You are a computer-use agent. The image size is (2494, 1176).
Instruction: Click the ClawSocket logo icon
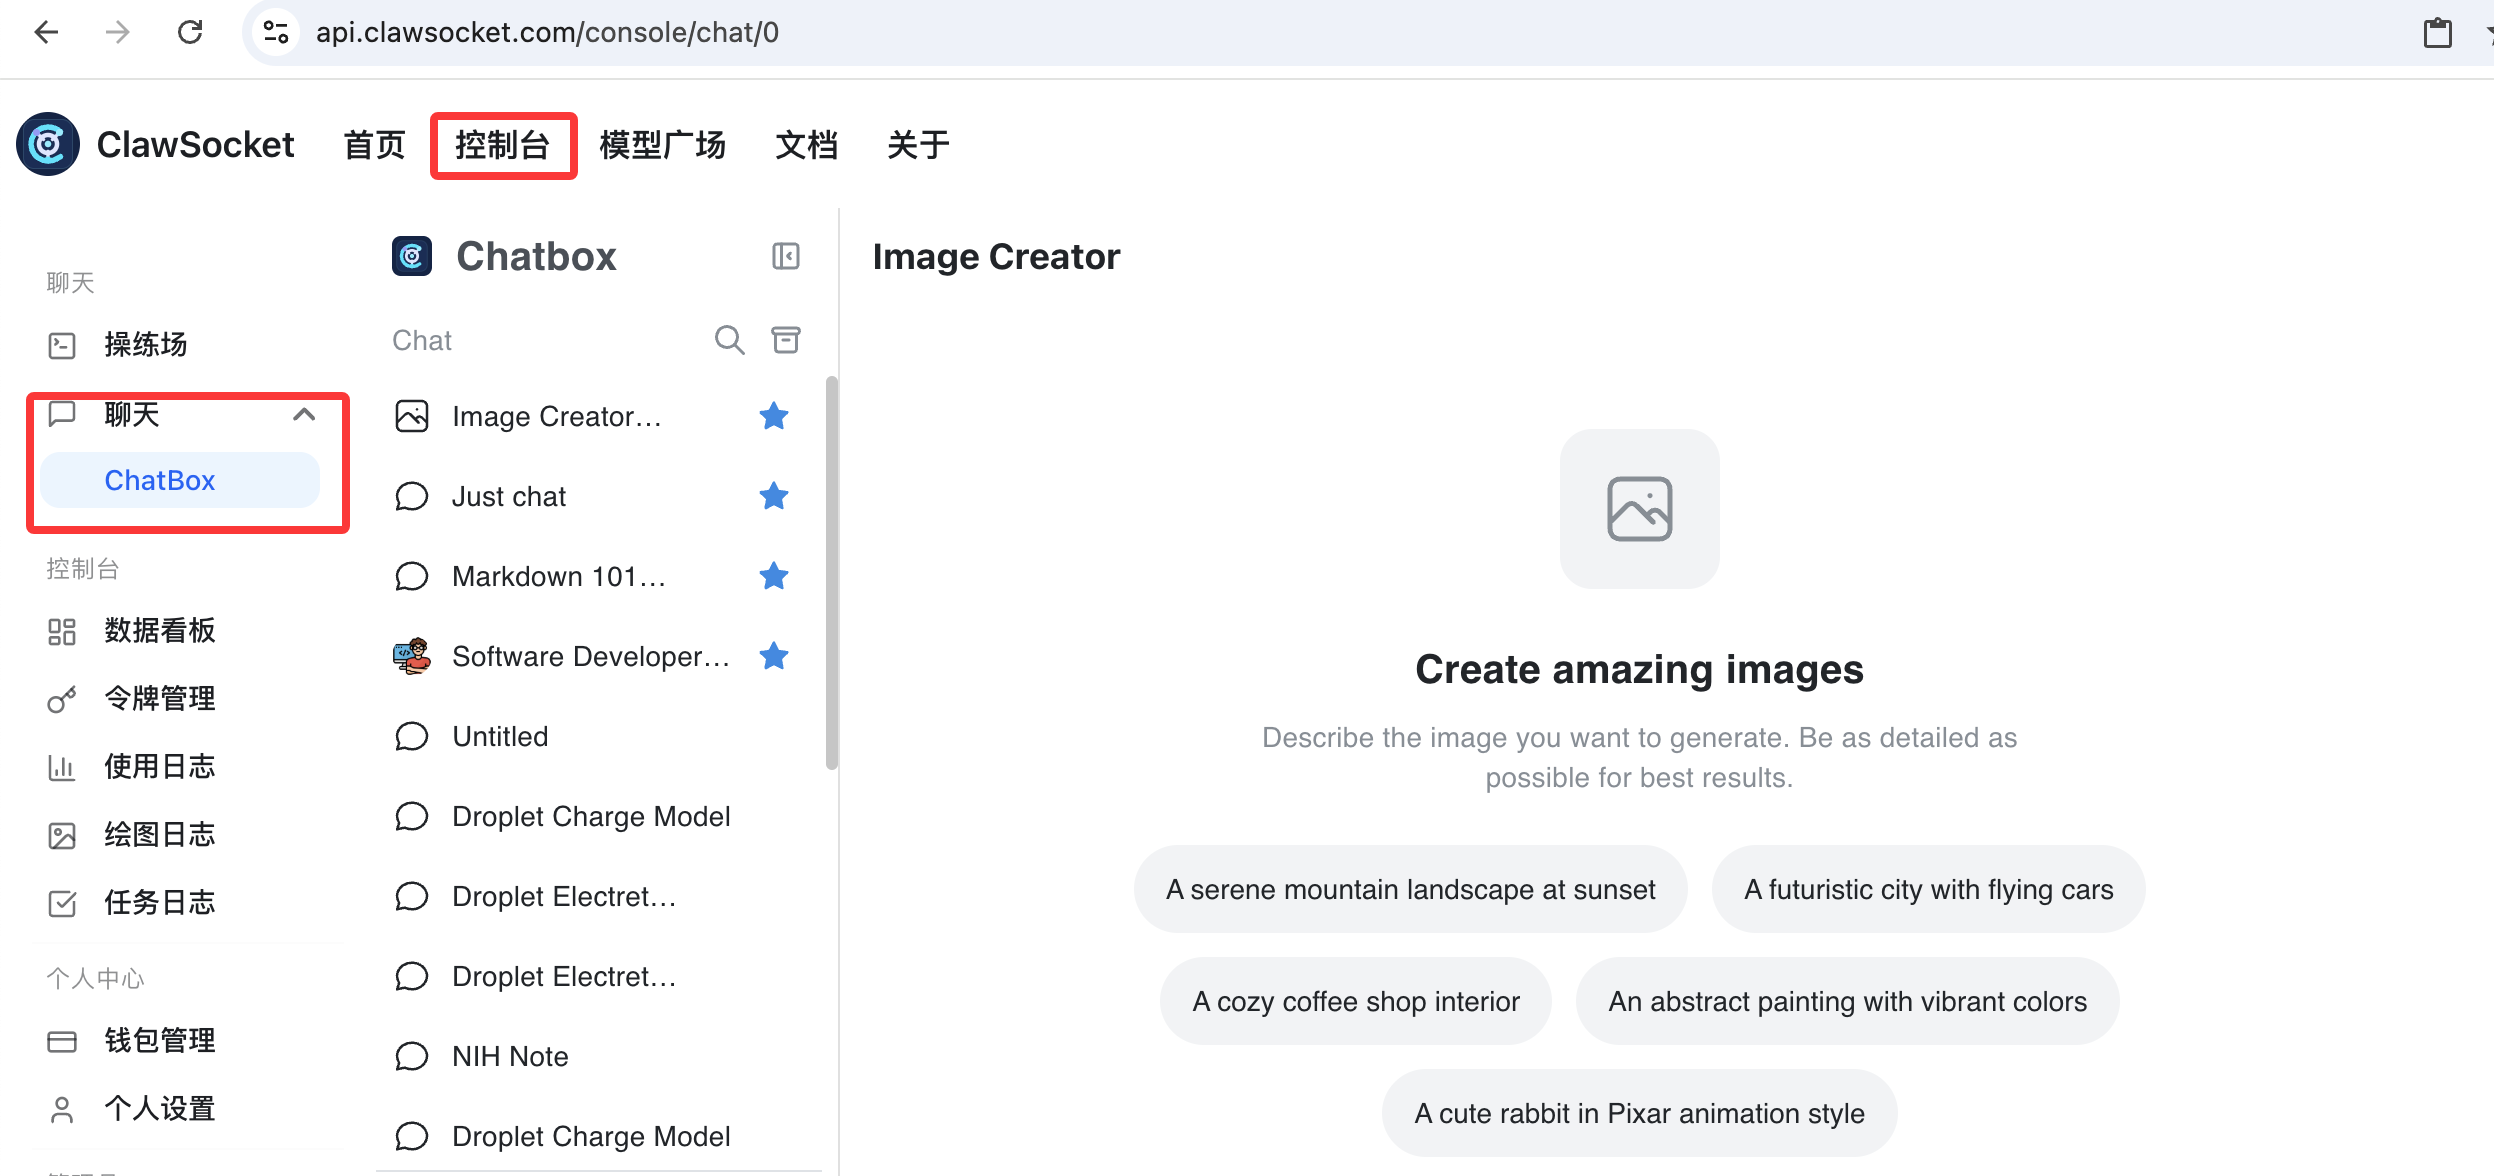(48, 145)
